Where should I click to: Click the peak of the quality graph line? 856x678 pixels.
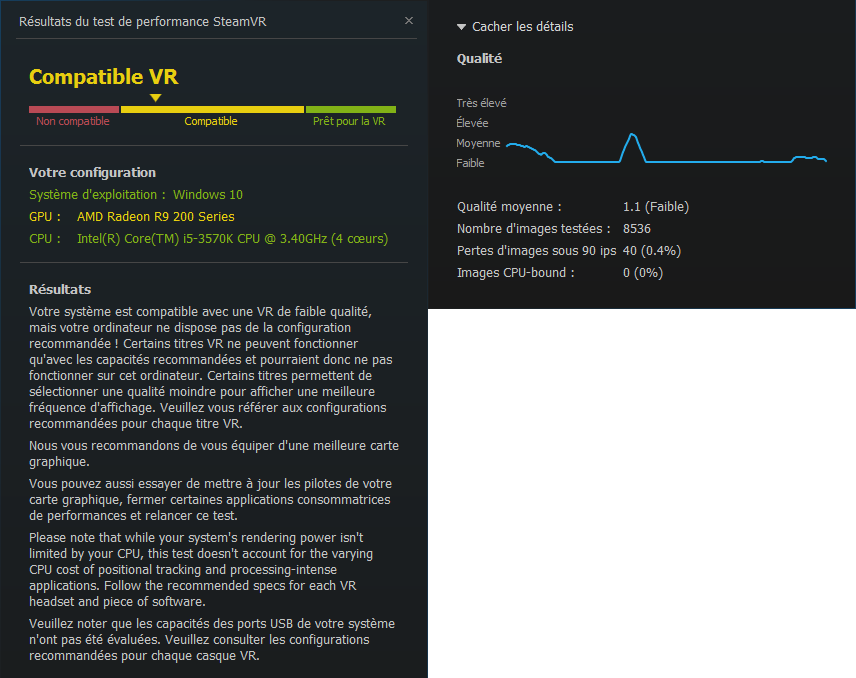tap(632, 134)
